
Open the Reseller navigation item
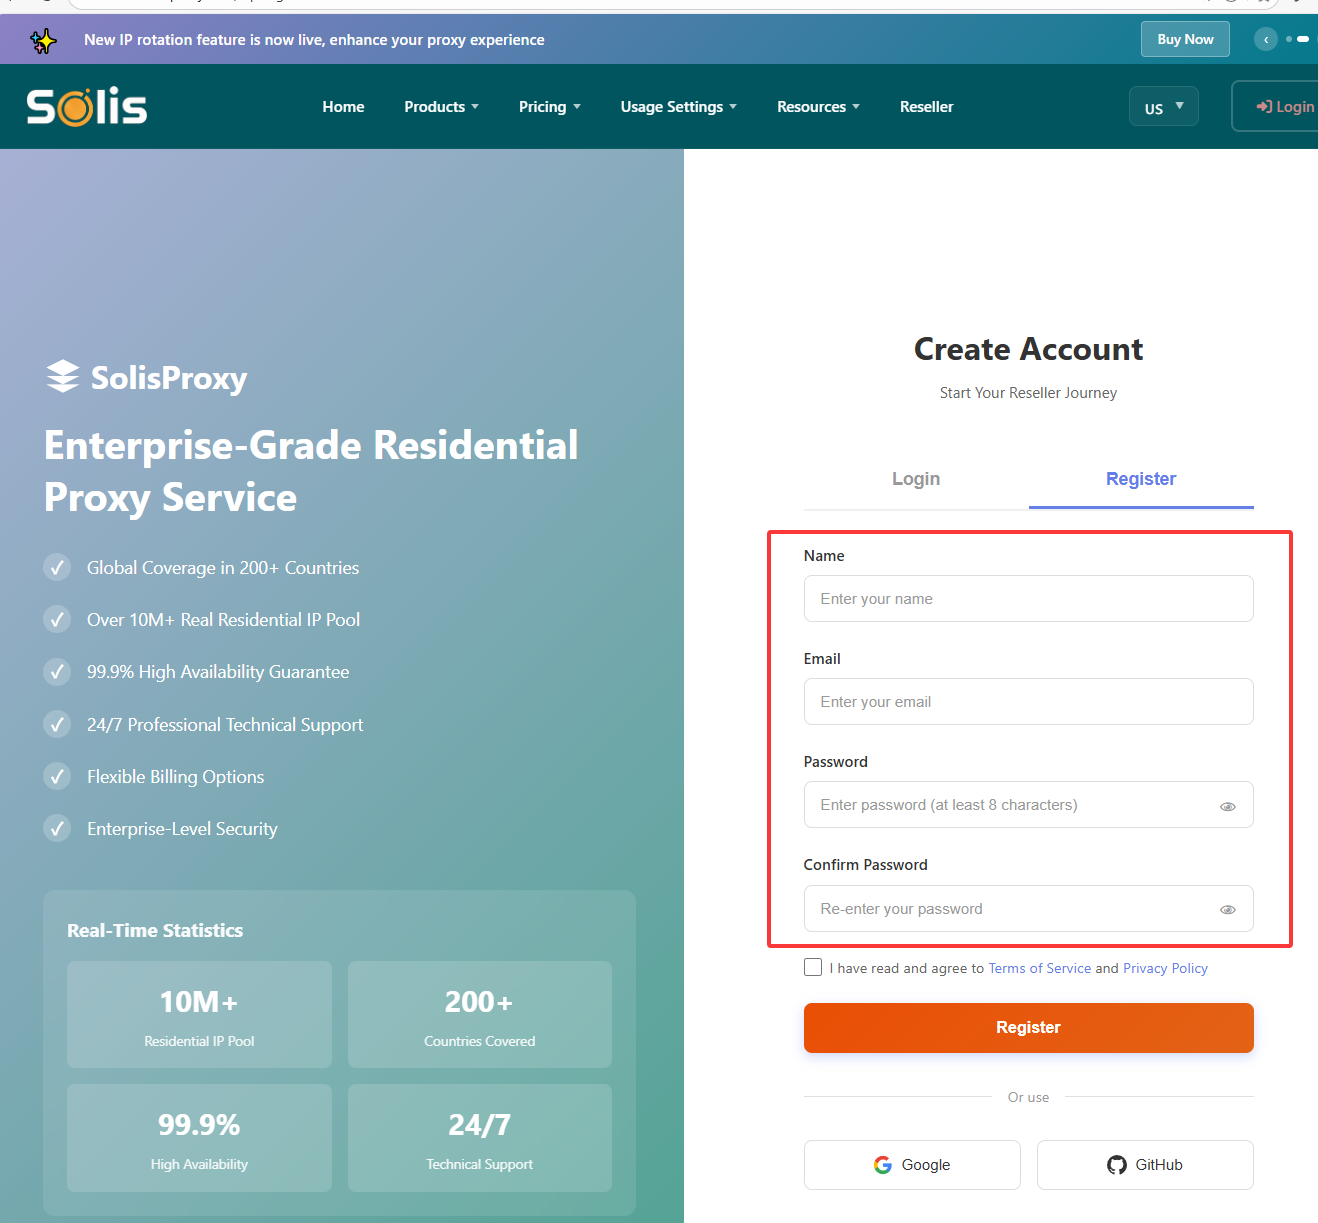tap(926, 107)
